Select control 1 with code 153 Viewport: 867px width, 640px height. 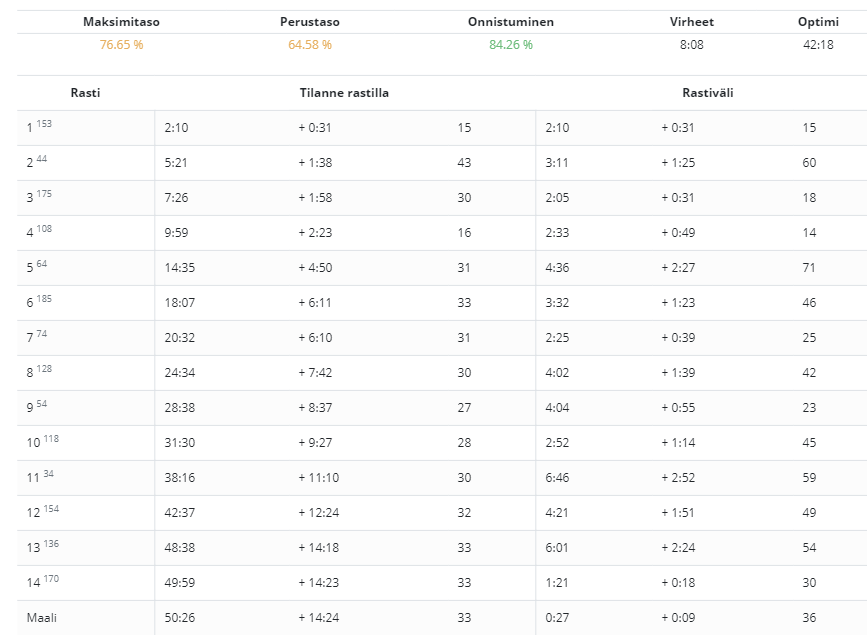pyautogui.click(x=39, y=128)
